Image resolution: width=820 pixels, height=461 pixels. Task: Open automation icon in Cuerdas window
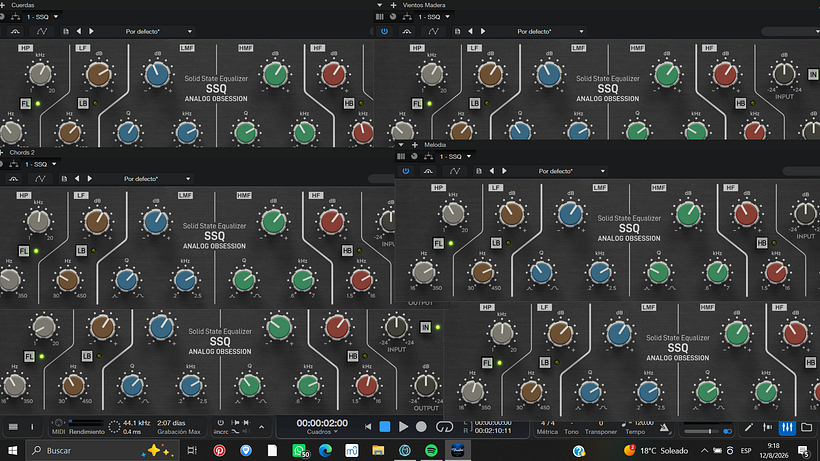tap(42, 31)
